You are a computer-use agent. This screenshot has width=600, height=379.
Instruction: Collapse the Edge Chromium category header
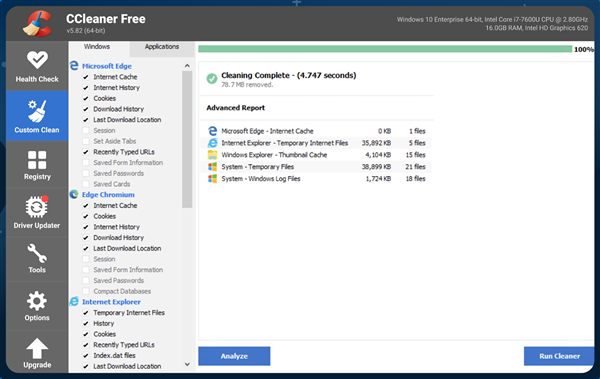tap(108, 194)
